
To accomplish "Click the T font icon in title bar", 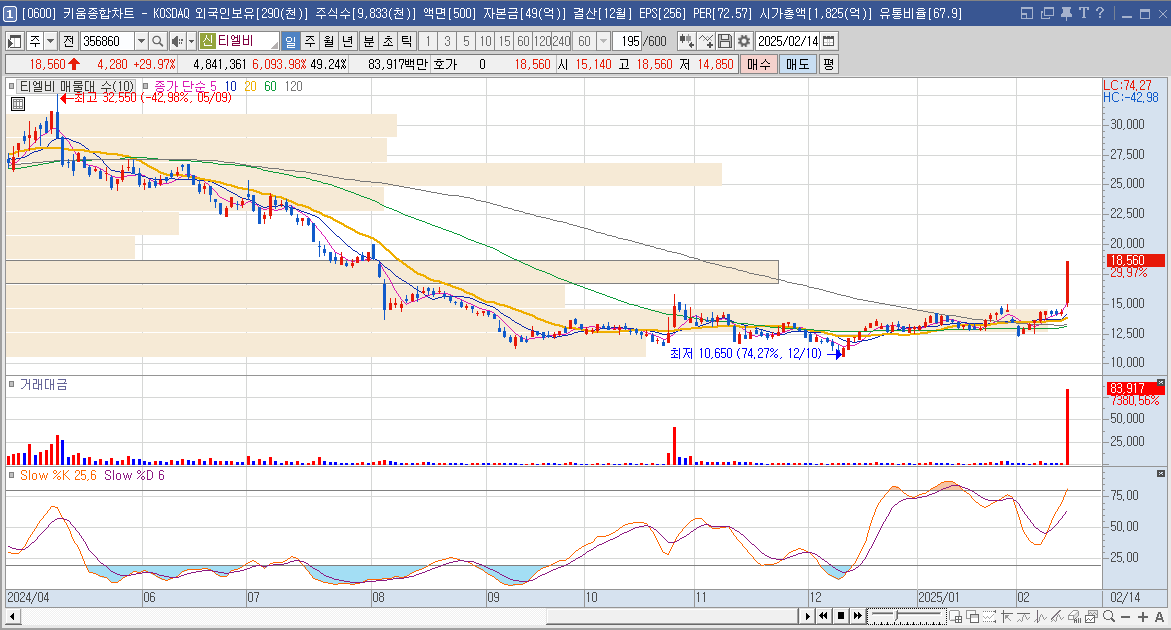I will click(1083, 13).
